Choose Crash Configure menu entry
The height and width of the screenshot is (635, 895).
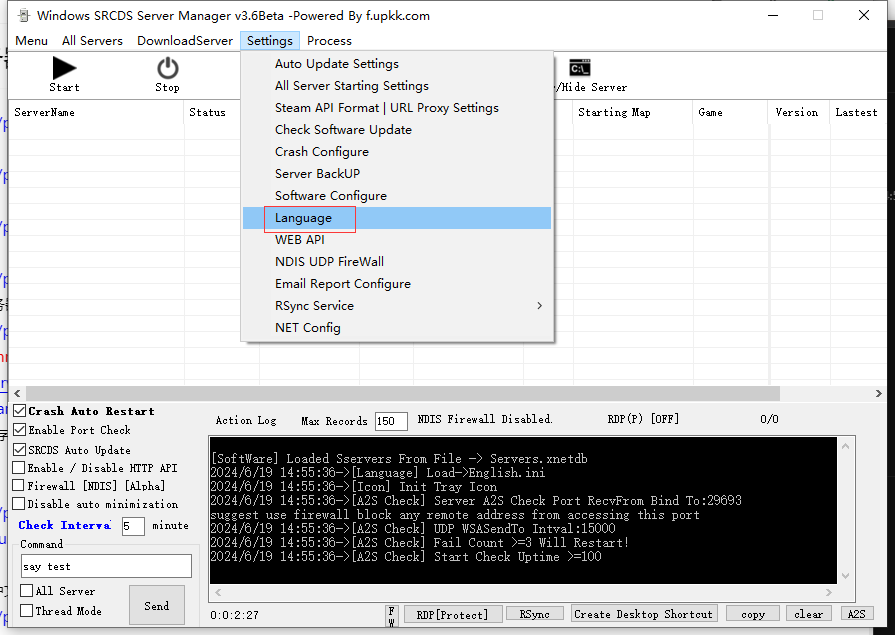point(321,152)
